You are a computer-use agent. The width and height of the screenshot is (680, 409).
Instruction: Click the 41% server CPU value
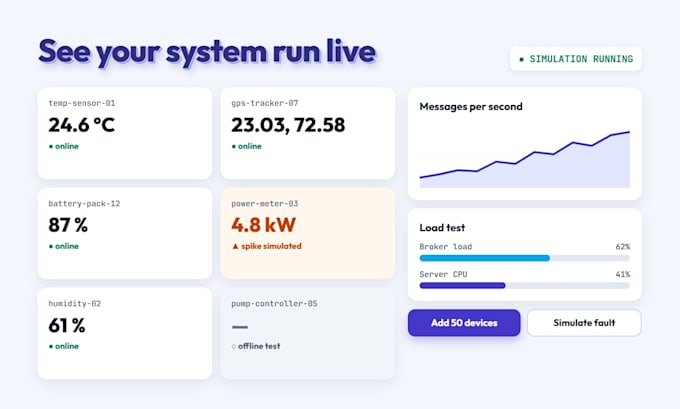click(623, 274)
